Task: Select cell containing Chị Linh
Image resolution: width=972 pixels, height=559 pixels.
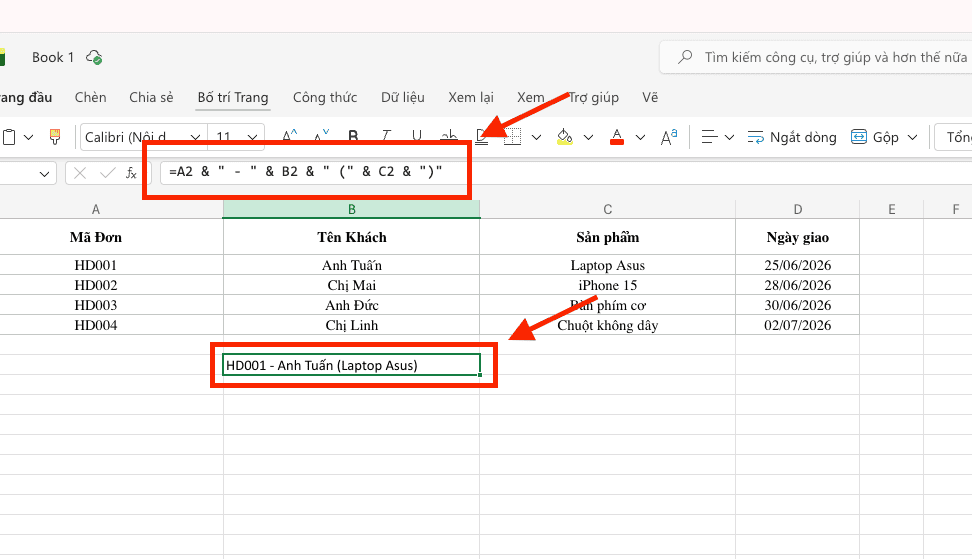Action: pos(351,325)
